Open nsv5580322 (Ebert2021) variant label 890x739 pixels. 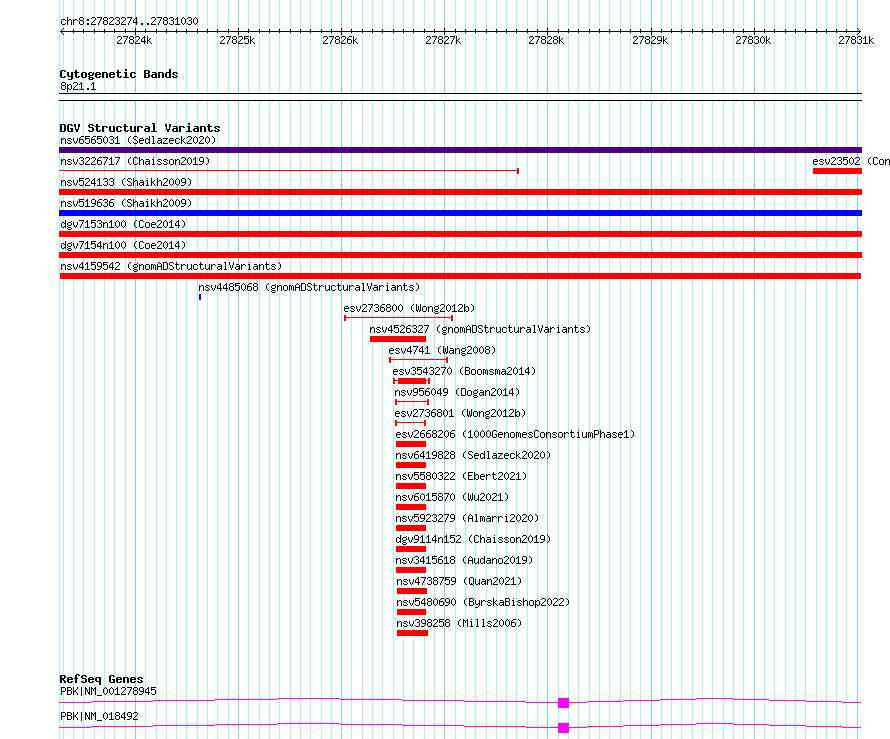click(x=461, y=476)
